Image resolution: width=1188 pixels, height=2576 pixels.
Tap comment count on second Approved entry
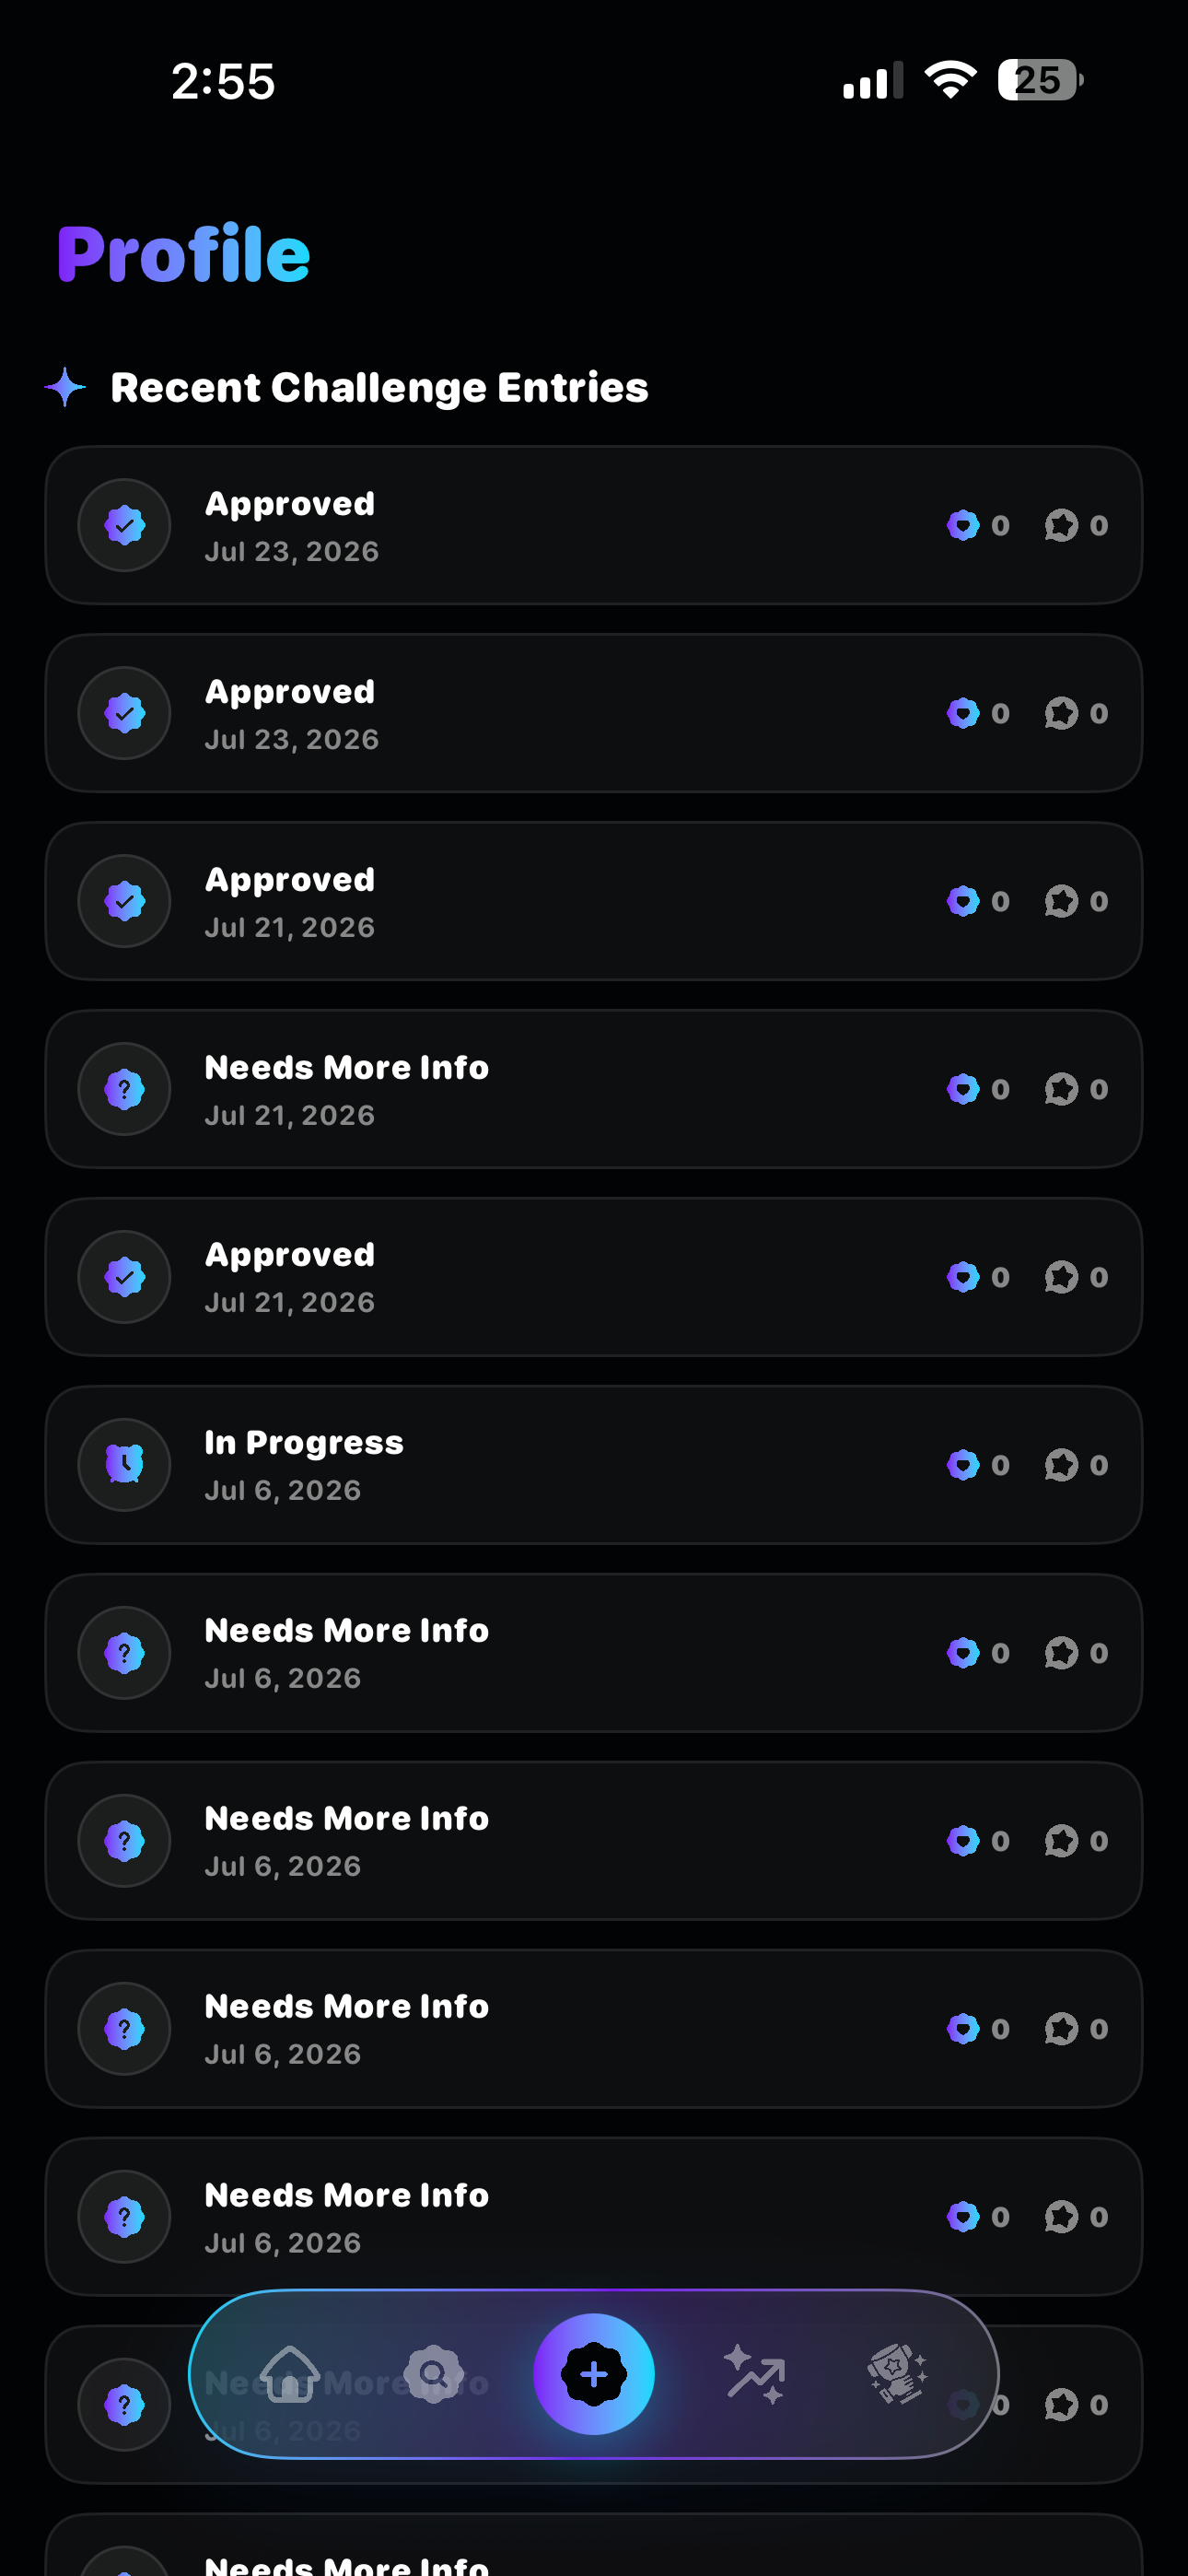coord(1076,713)
